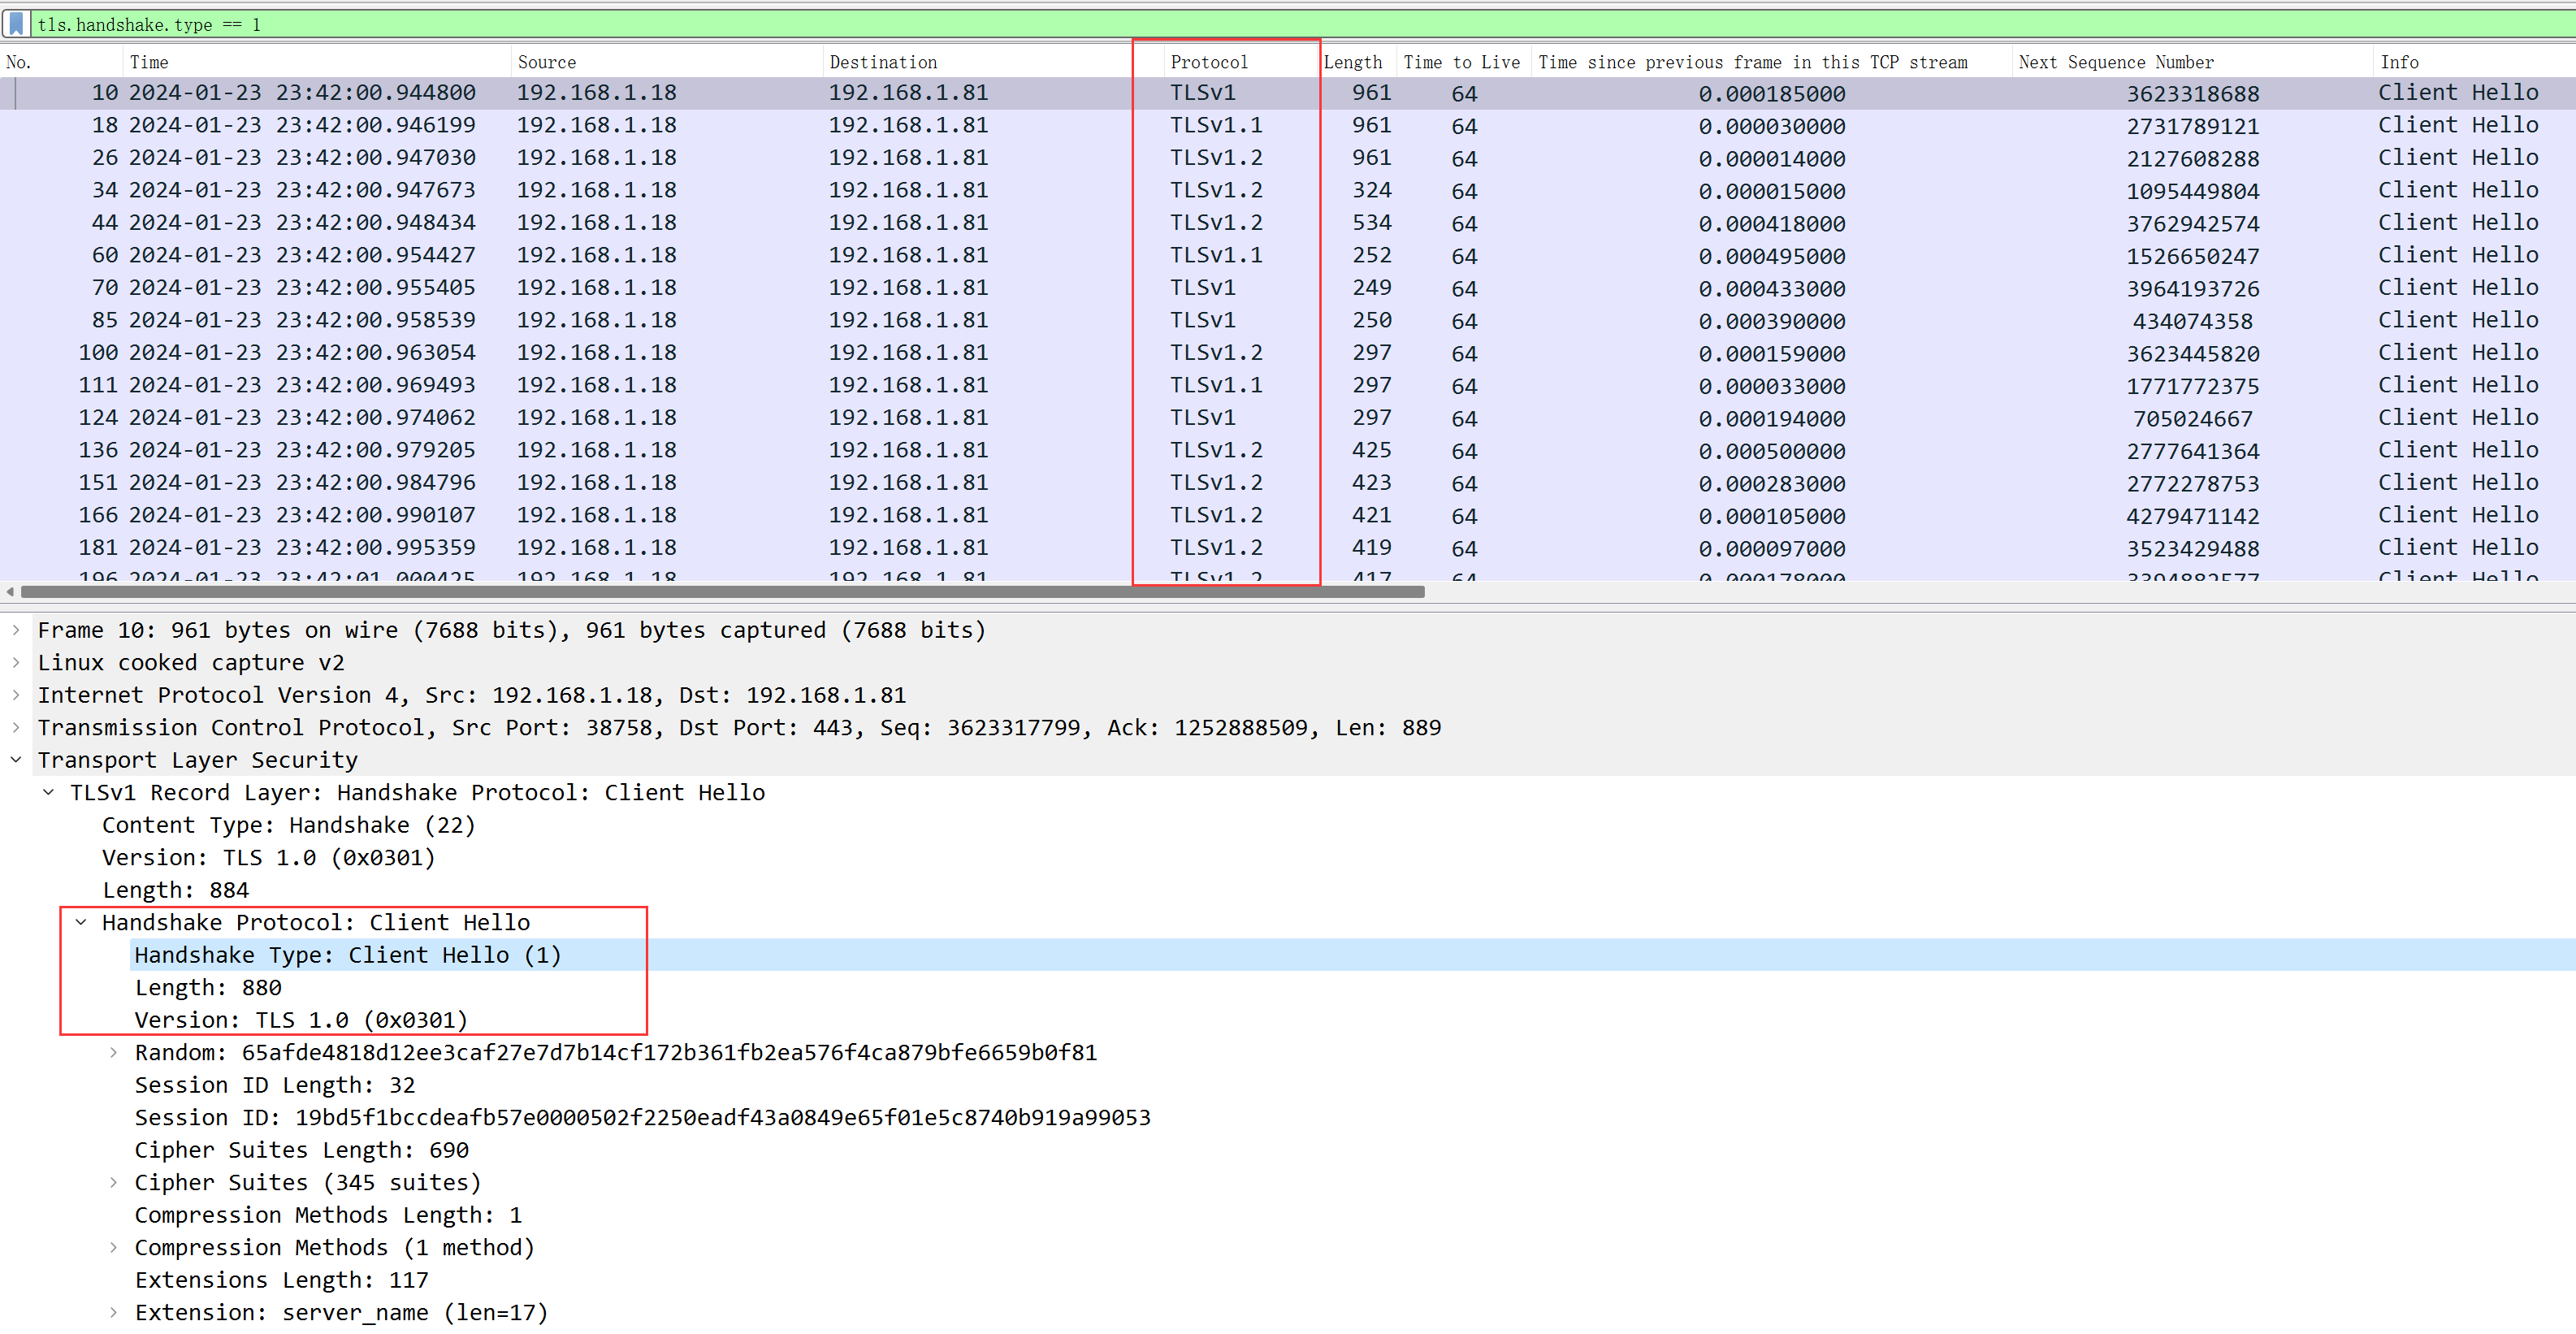Expand the Frame 10 tree item
2576x1334 pixels.
[x=16, y=630]
